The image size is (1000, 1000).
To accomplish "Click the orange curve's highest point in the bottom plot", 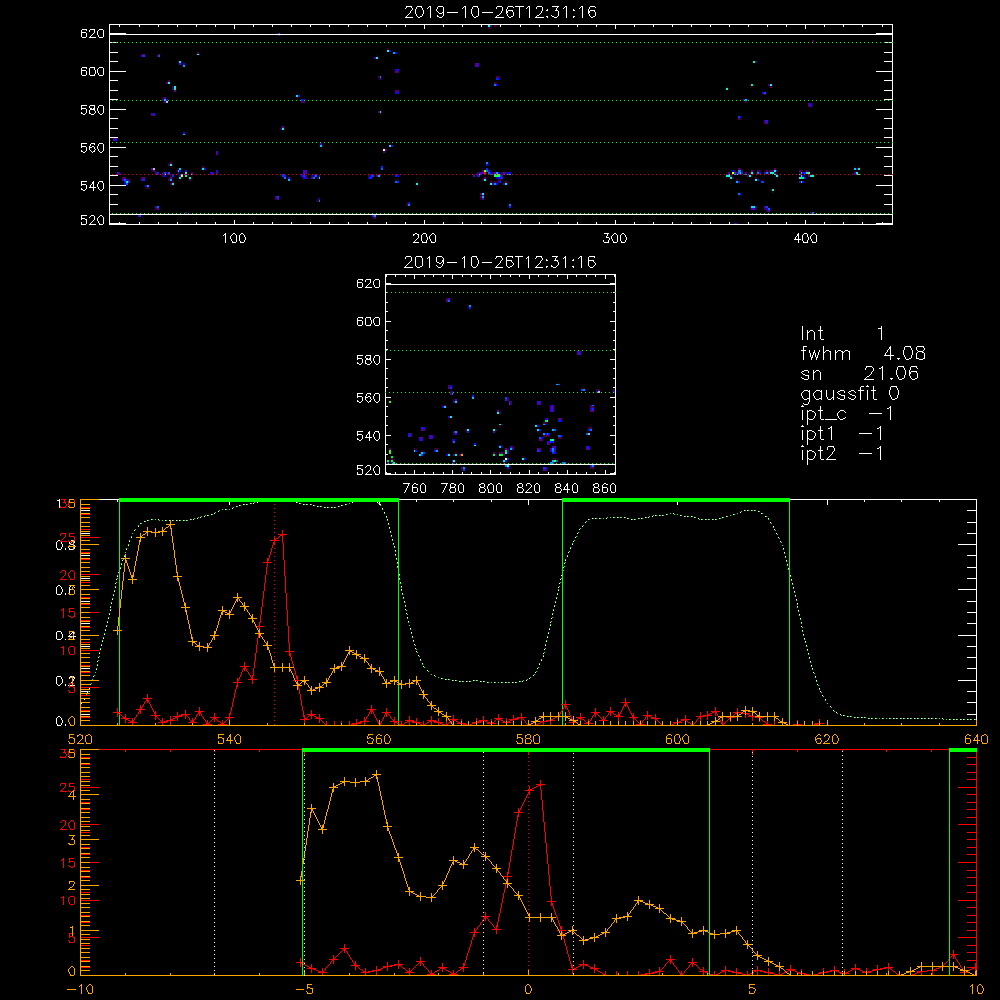I will (x=376, y=774).
